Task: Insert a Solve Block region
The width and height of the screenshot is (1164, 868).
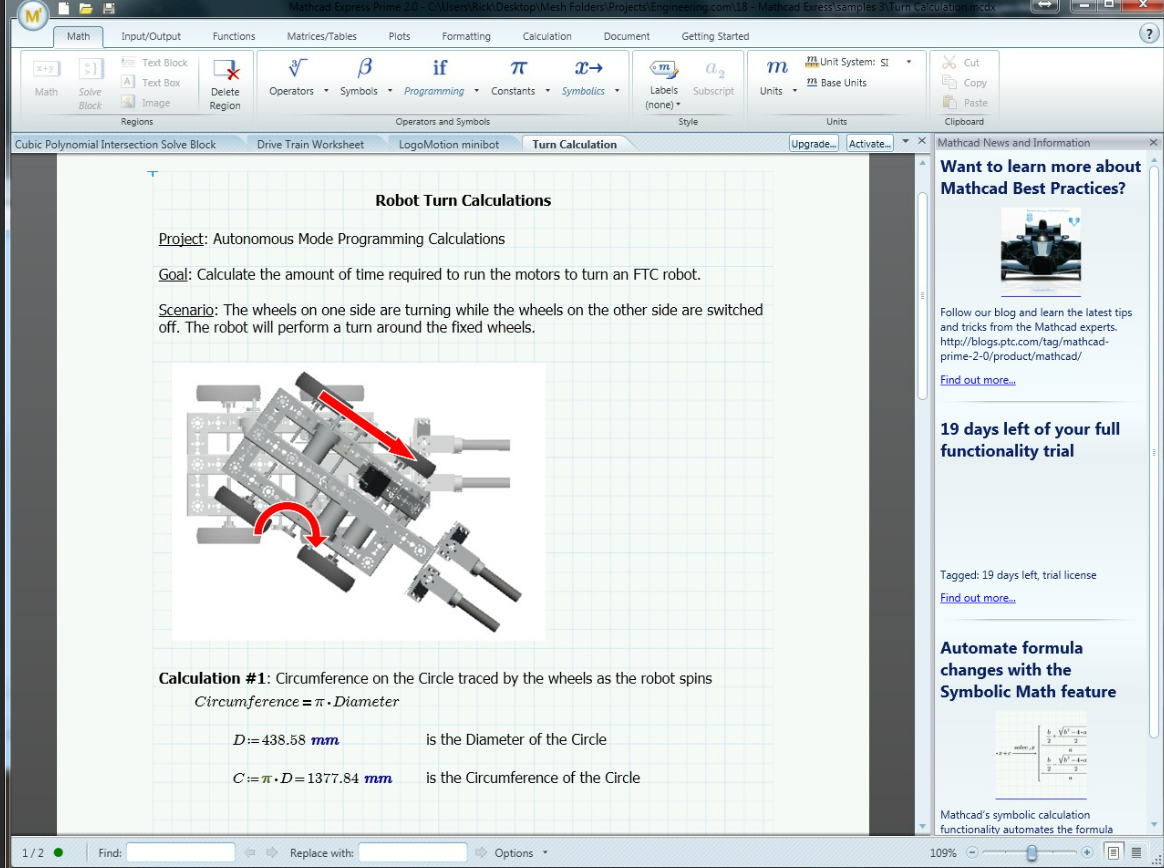Action: (91, 84)
